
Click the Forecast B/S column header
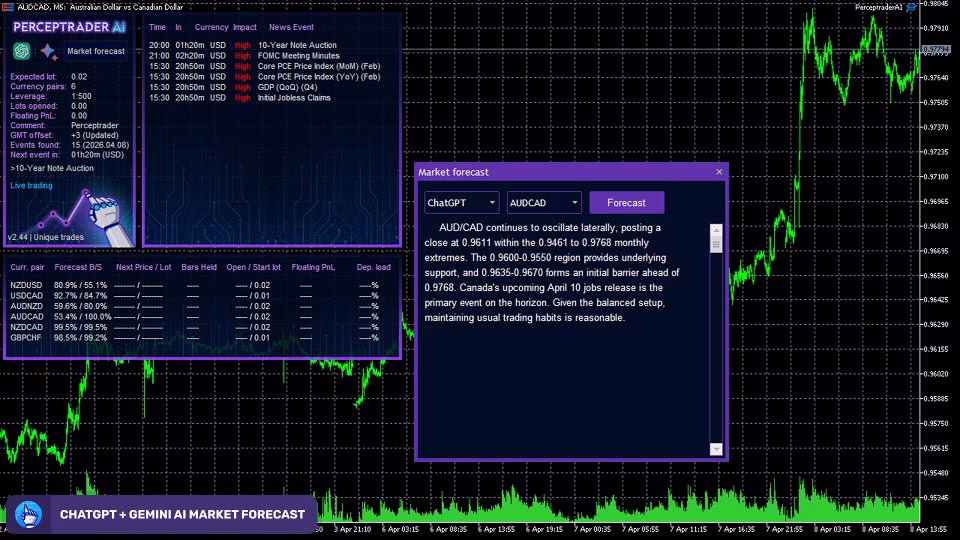pyautogui.click(x=78, y=267)
